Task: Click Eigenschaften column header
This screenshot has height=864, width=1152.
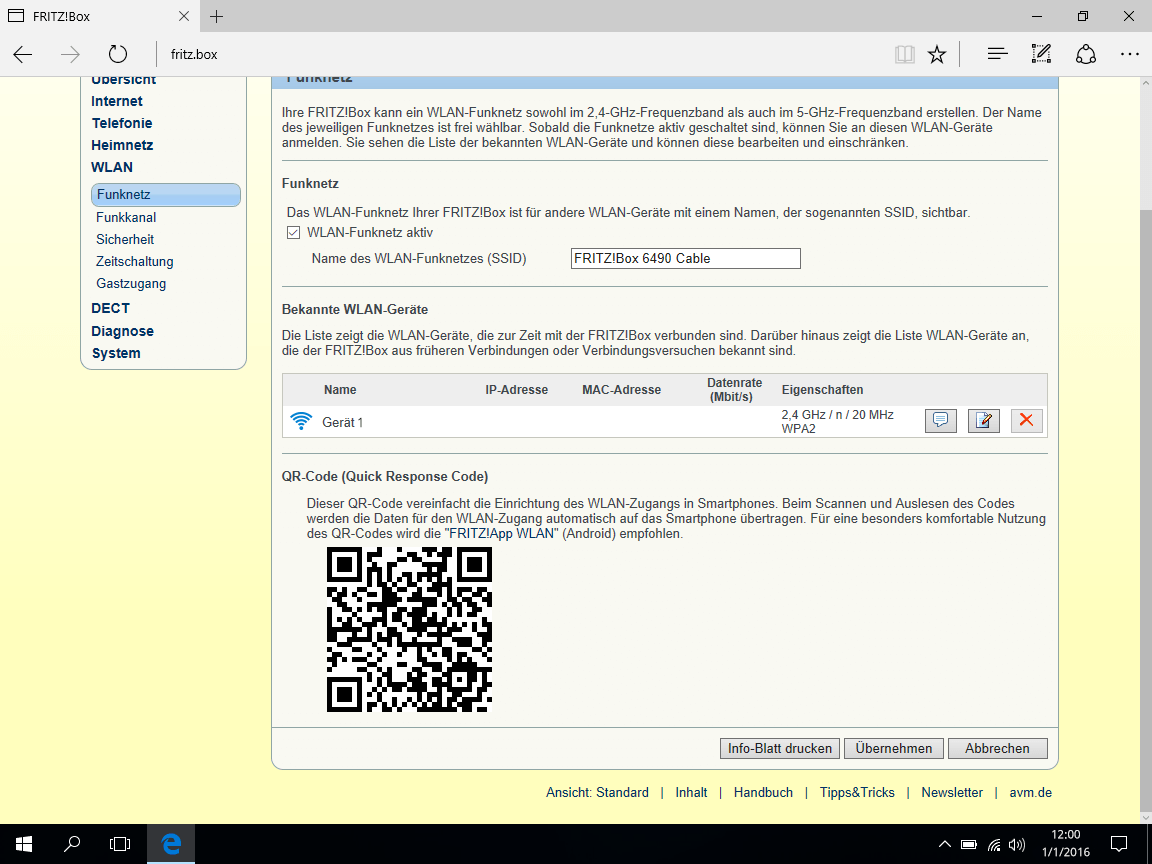Action: pyautogui.click(x=822, y=390)
